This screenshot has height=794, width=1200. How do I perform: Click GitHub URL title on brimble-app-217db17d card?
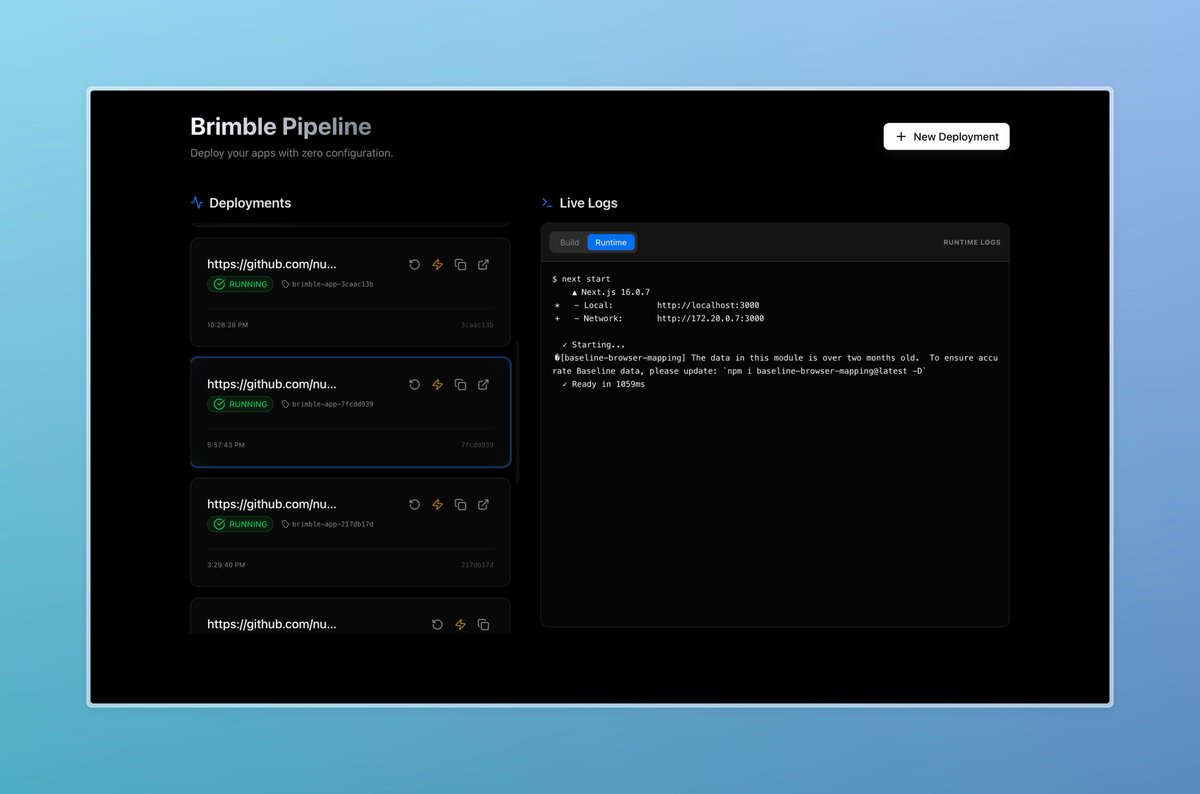[272, 504]
